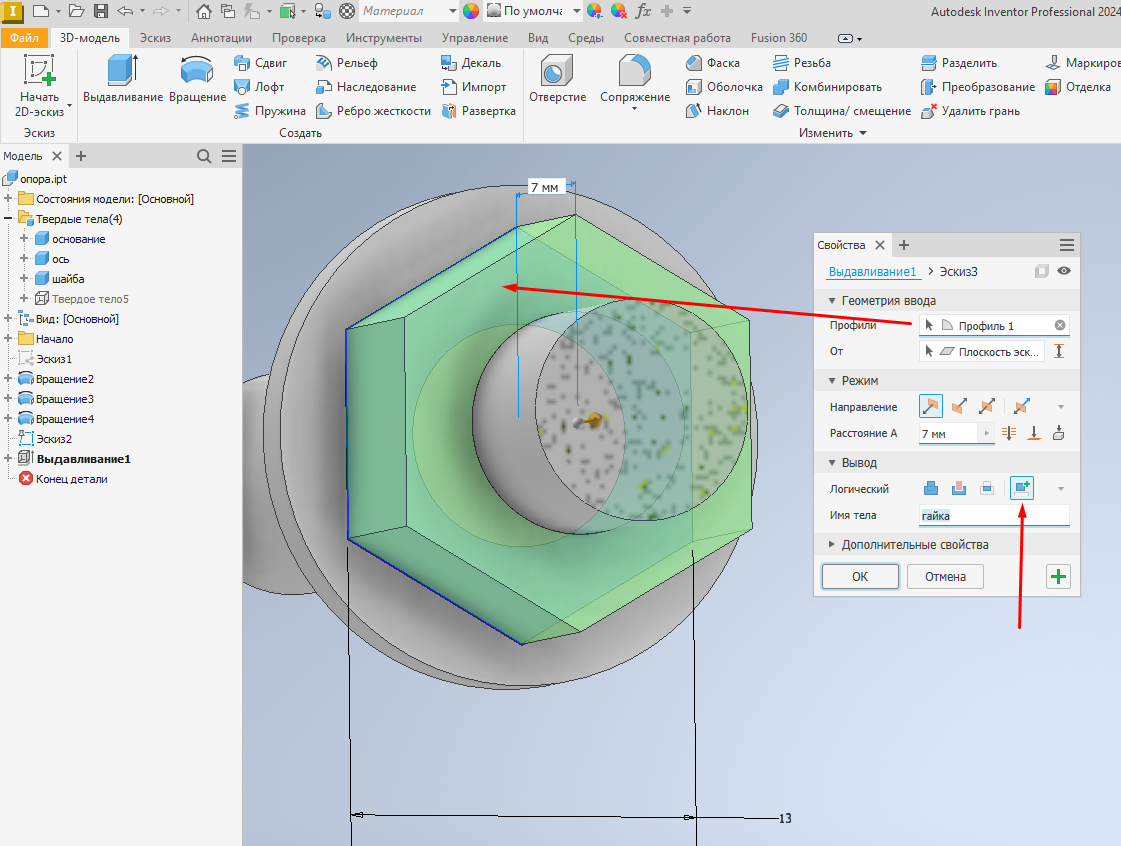The height and width of the screenshot is (846, 1121).
Task: Select the Вращение (Revolve) tool
Action: click(x=197, y=79)
